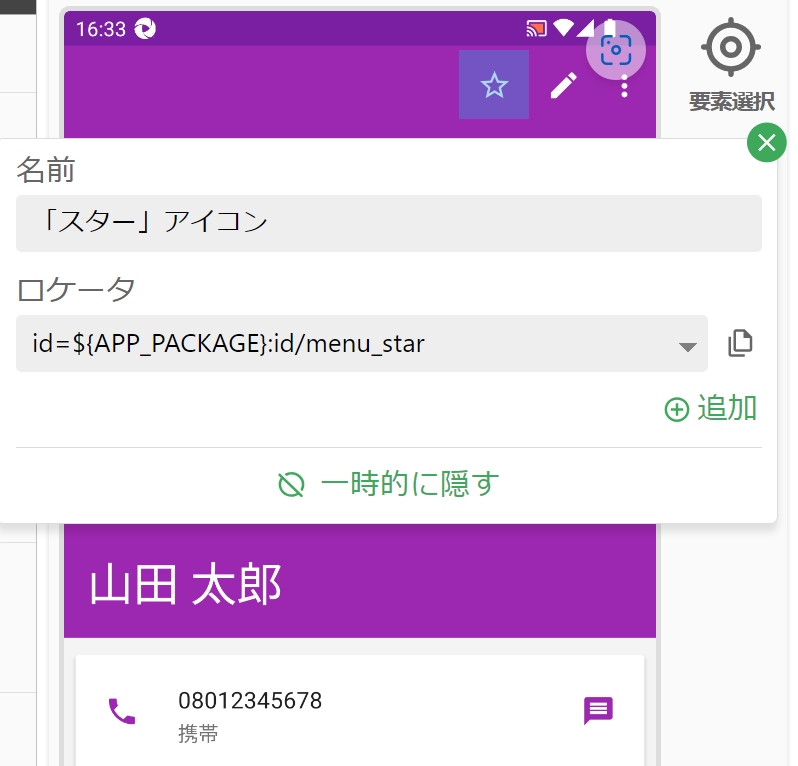Click the contact name 山田 太郎
This screenshot has width=798, height=766.
pos(186,584)
